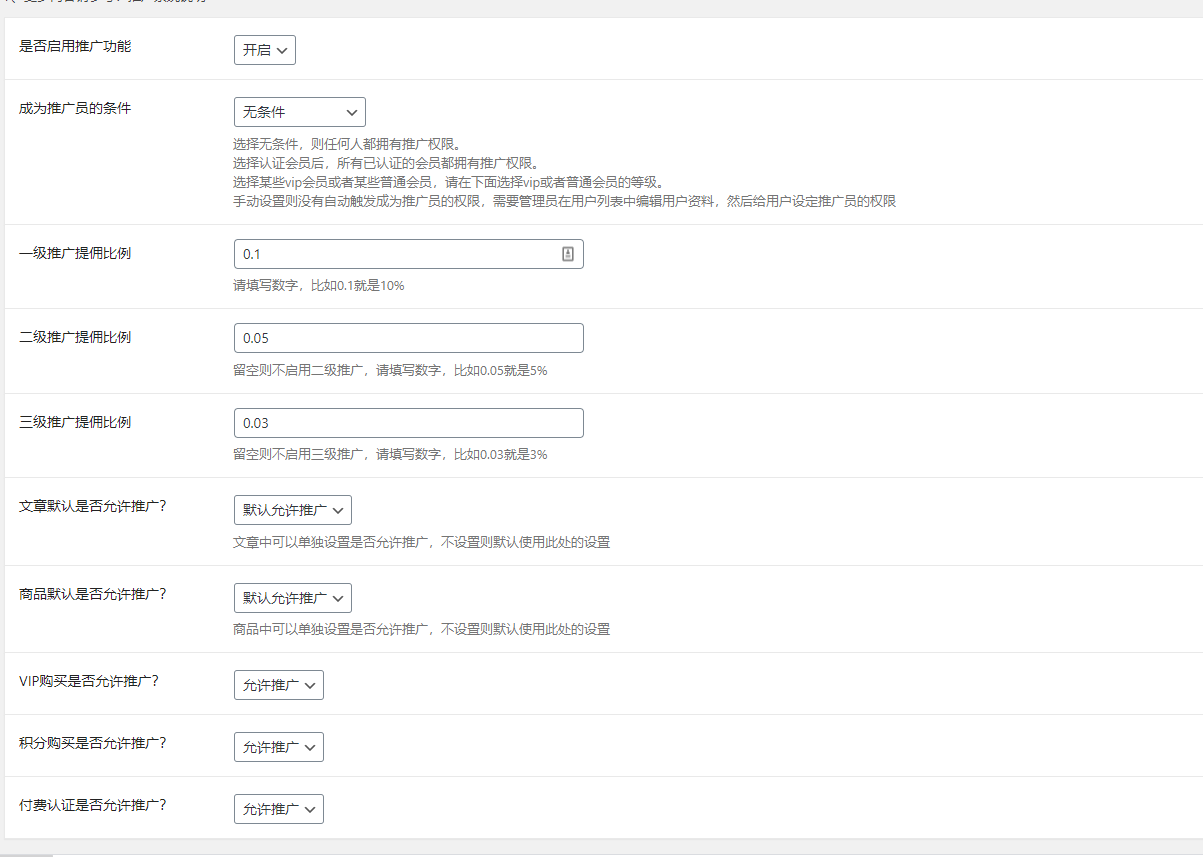The width and height of the screenshot is (1203, 857).
Task: Click the 无条件 combo box chevron
Action: [x=350, y=111]
